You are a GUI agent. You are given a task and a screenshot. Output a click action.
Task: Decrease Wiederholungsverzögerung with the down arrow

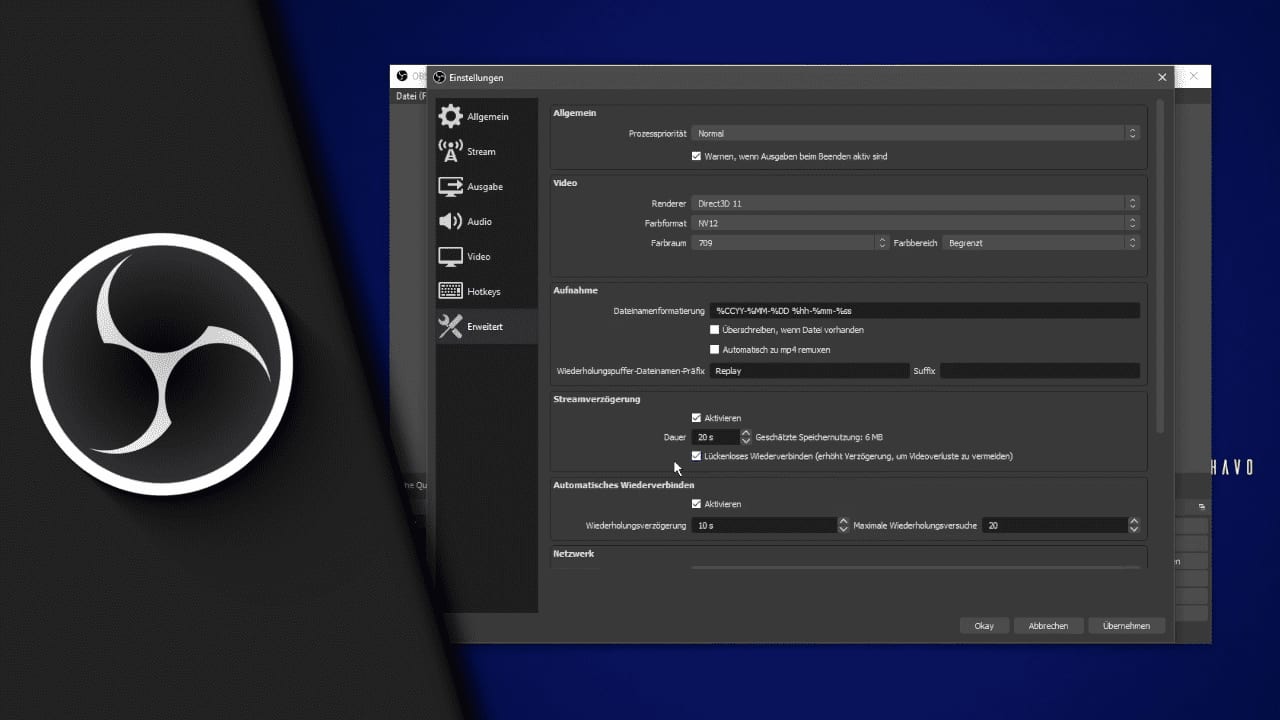[x=843, y=529]
